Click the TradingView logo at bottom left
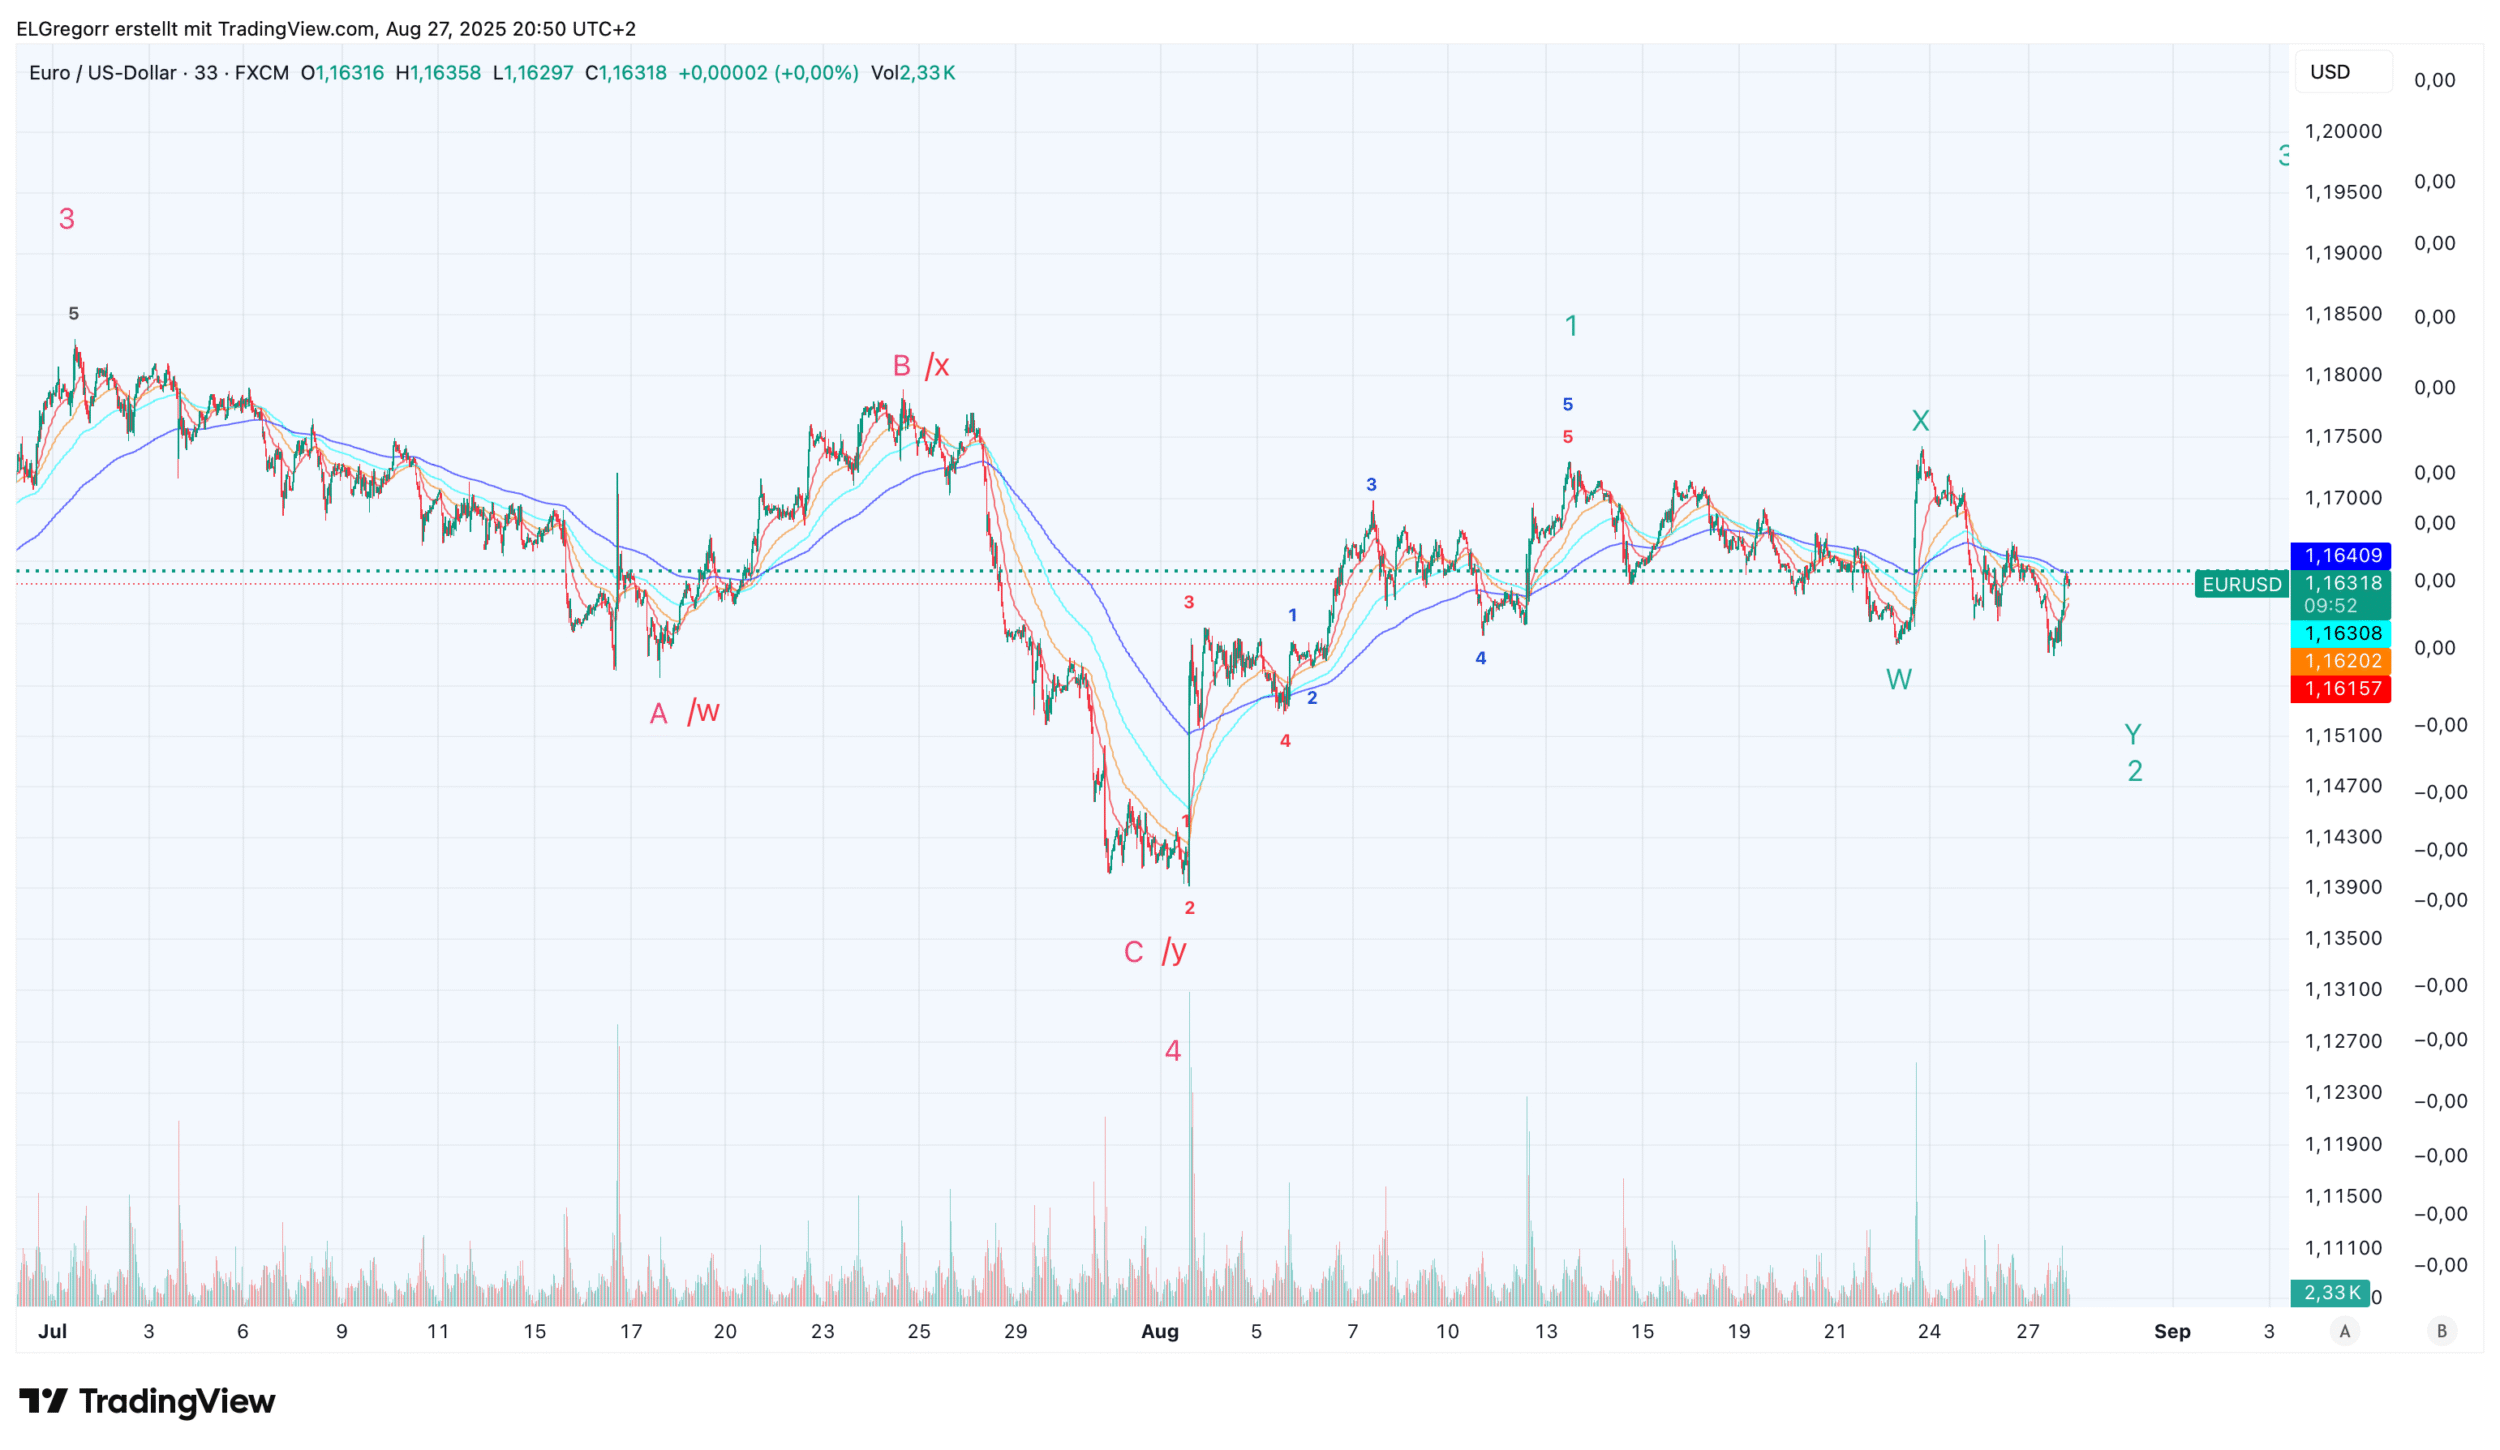The image size is (2500, 1450). pyautogui.click(x=147, y=1401)
